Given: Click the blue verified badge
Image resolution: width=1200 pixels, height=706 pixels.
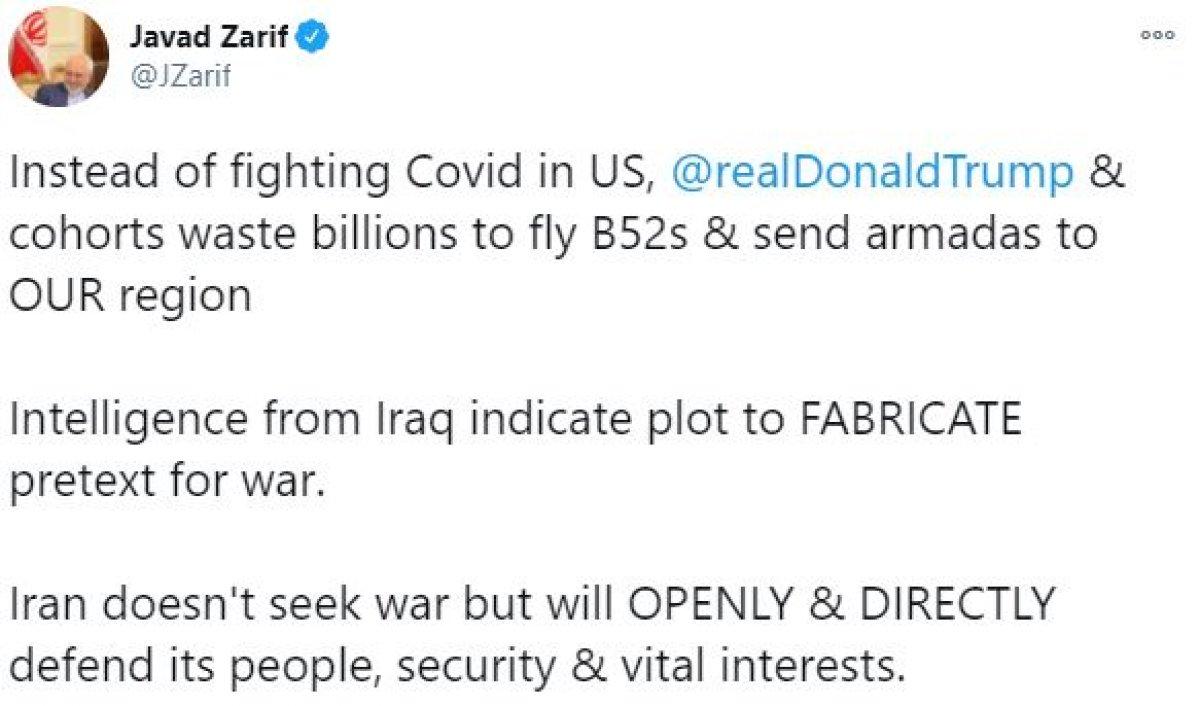Looking at the screenshot, I should coord(317,38).
